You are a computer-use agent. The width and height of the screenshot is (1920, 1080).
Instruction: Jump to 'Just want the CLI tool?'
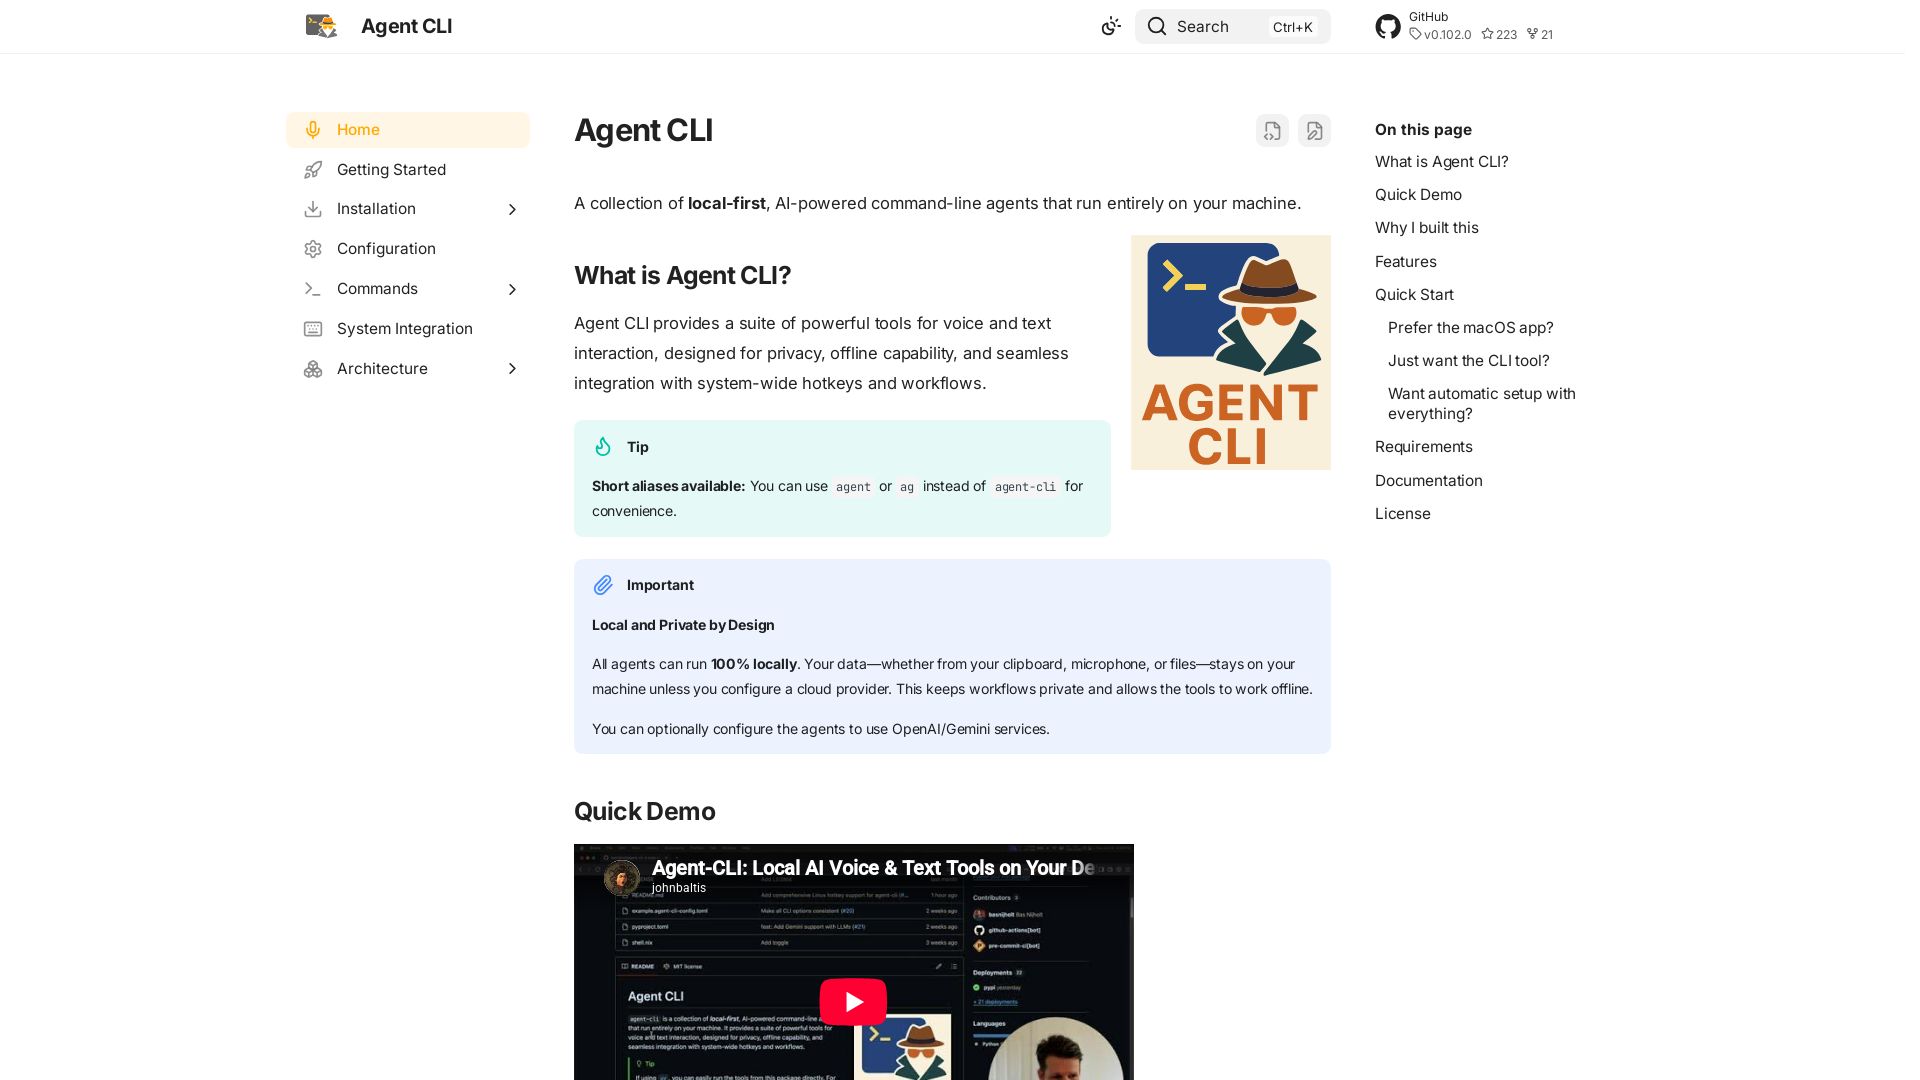(x=1468, y=361)
